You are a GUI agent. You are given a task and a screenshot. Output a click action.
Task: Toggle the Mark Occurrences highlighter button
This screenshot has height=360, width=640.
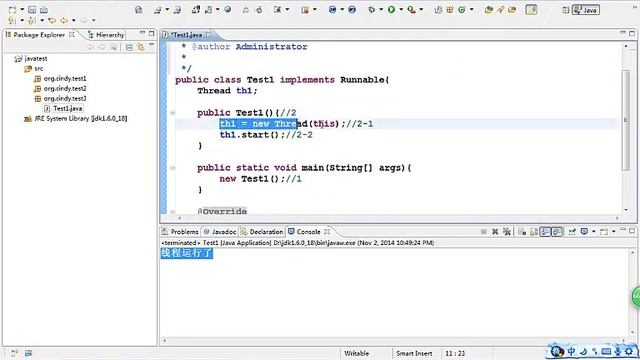click(531, 9)
